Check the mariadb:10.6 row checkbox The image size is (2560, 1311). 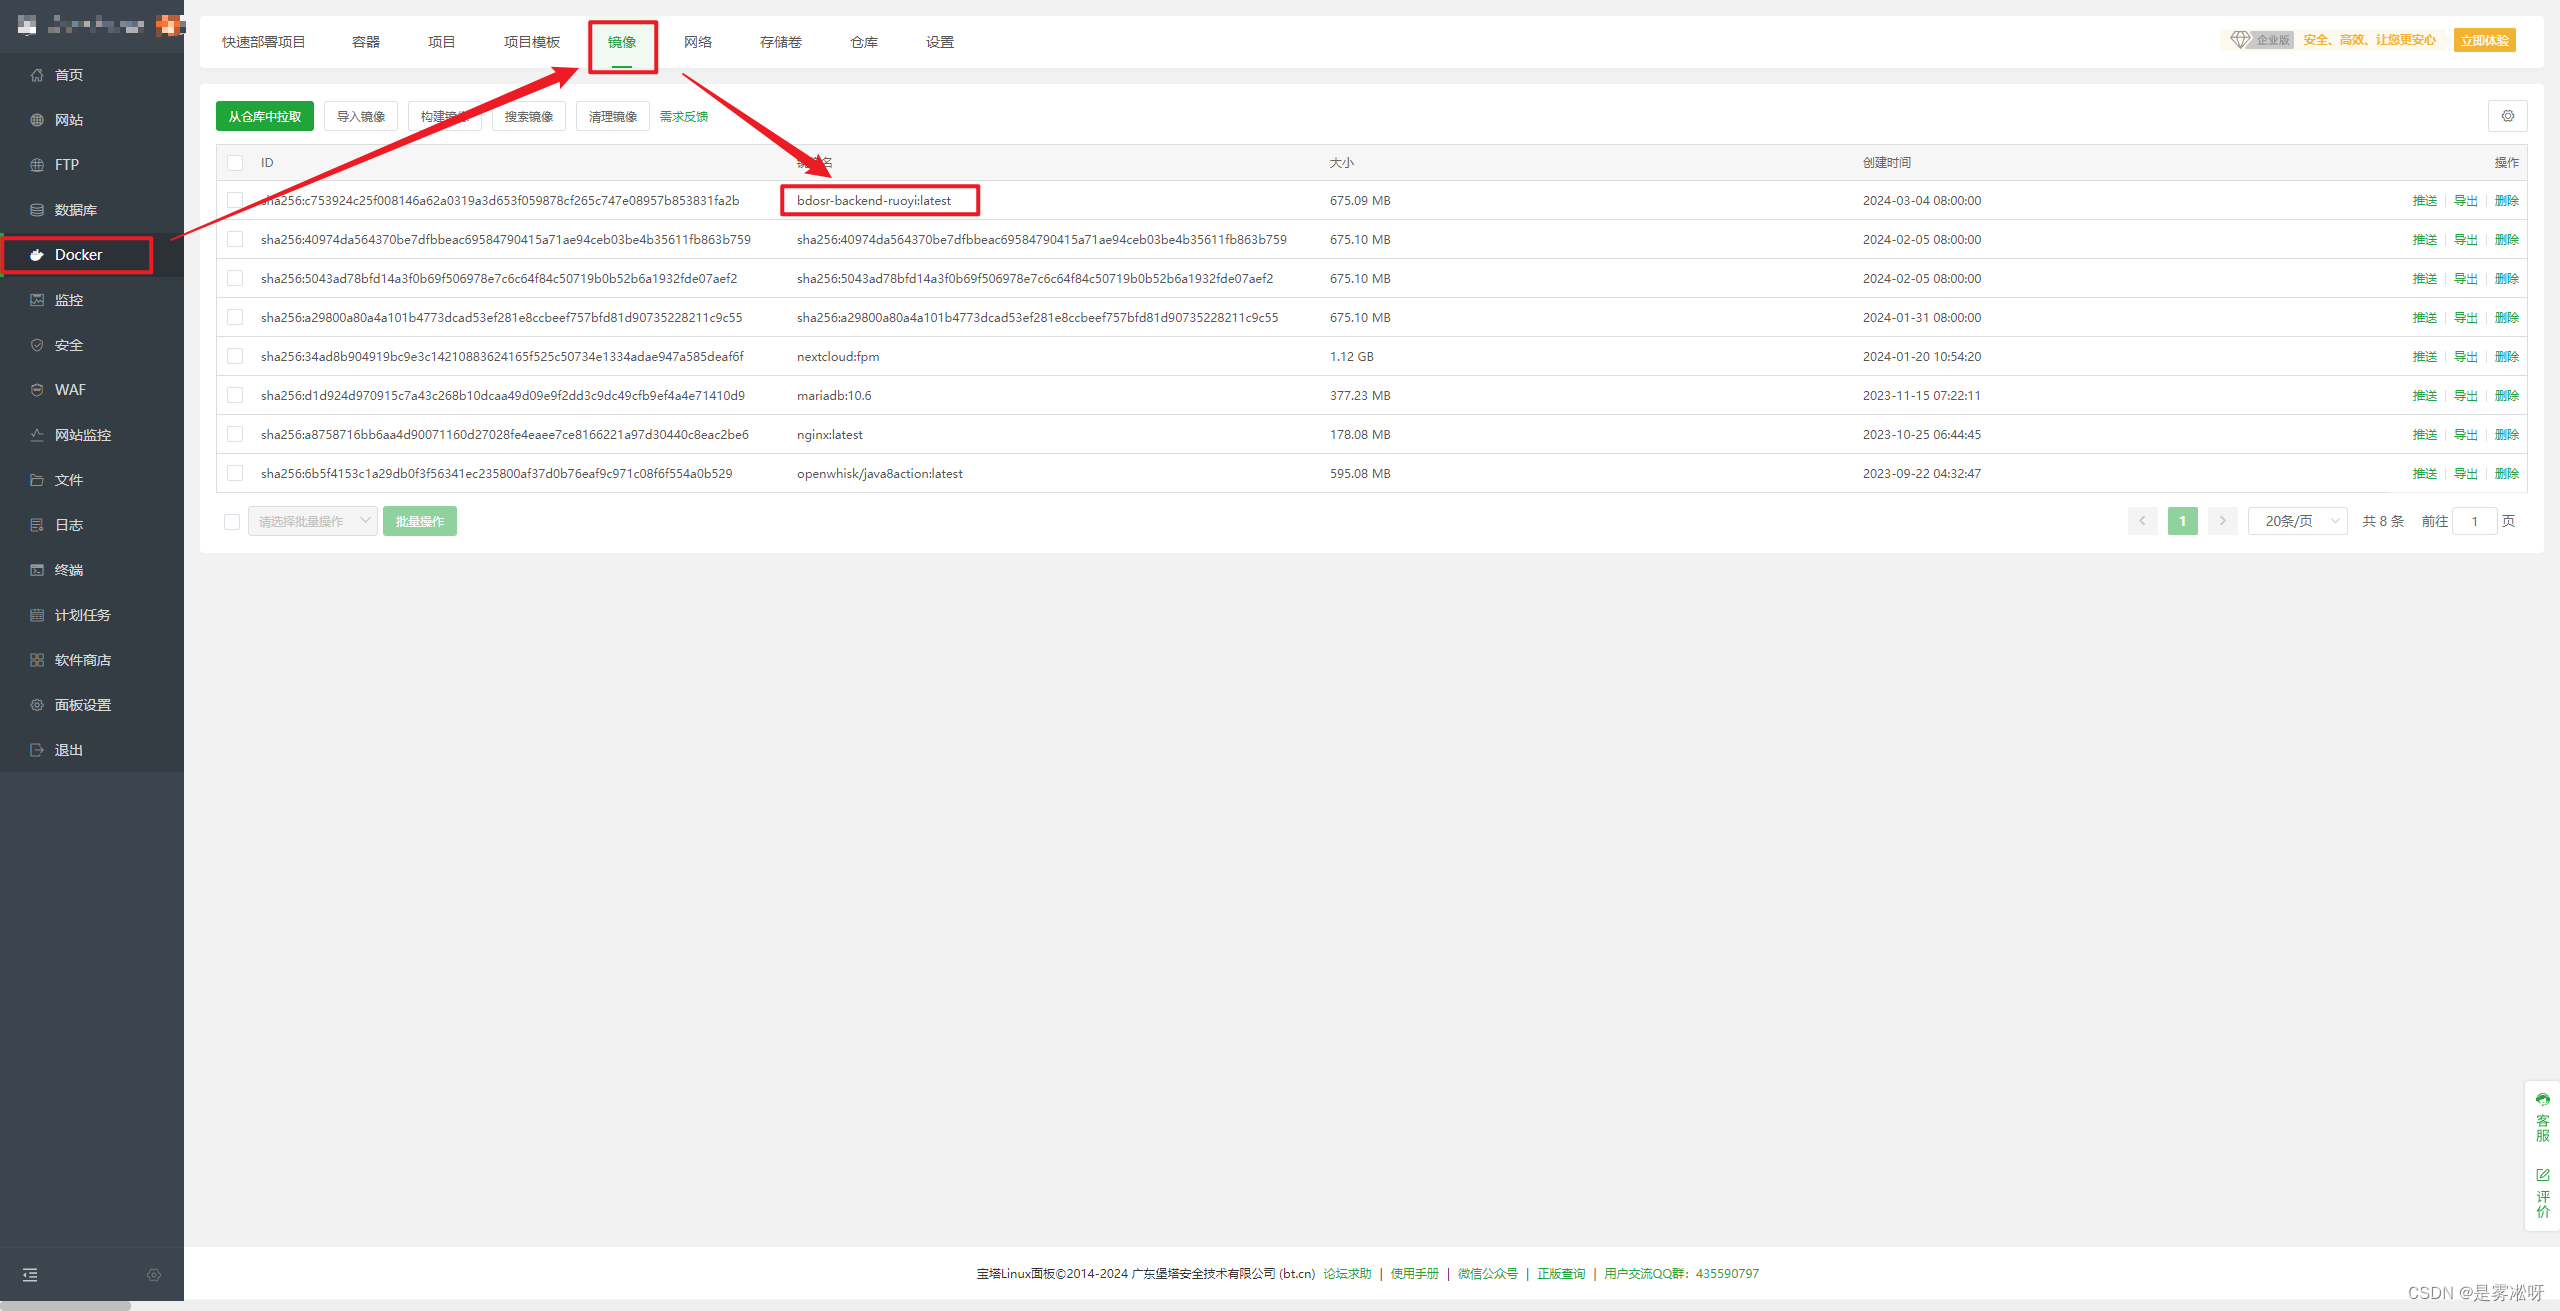pyautogui.click(x=235, y=396)
